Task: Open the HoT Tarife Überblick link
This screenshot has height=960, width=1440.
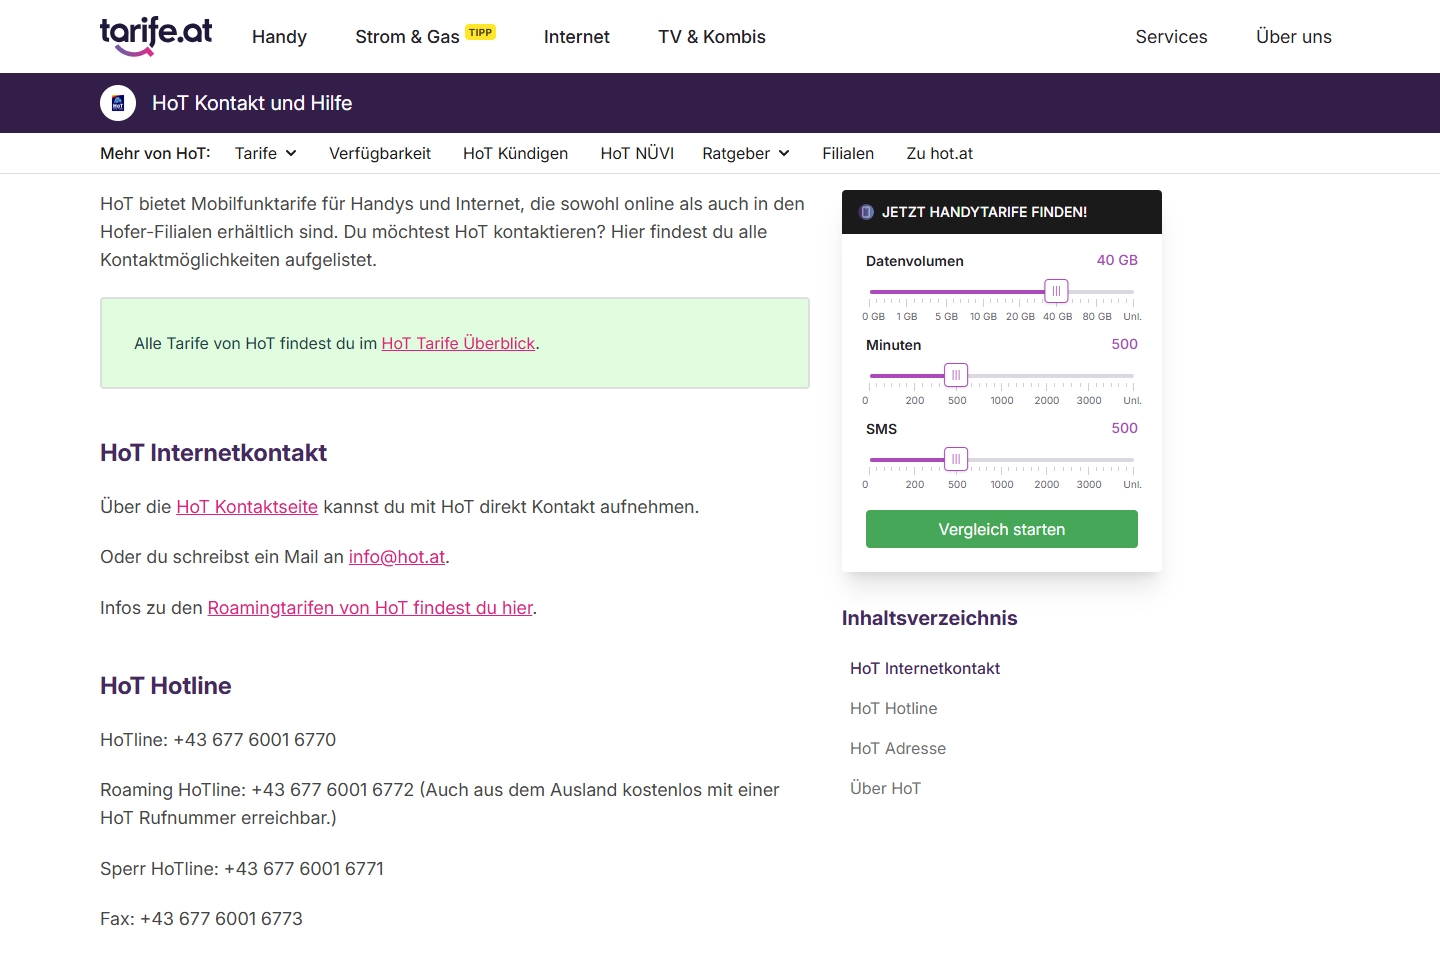Action: (458, 343)
